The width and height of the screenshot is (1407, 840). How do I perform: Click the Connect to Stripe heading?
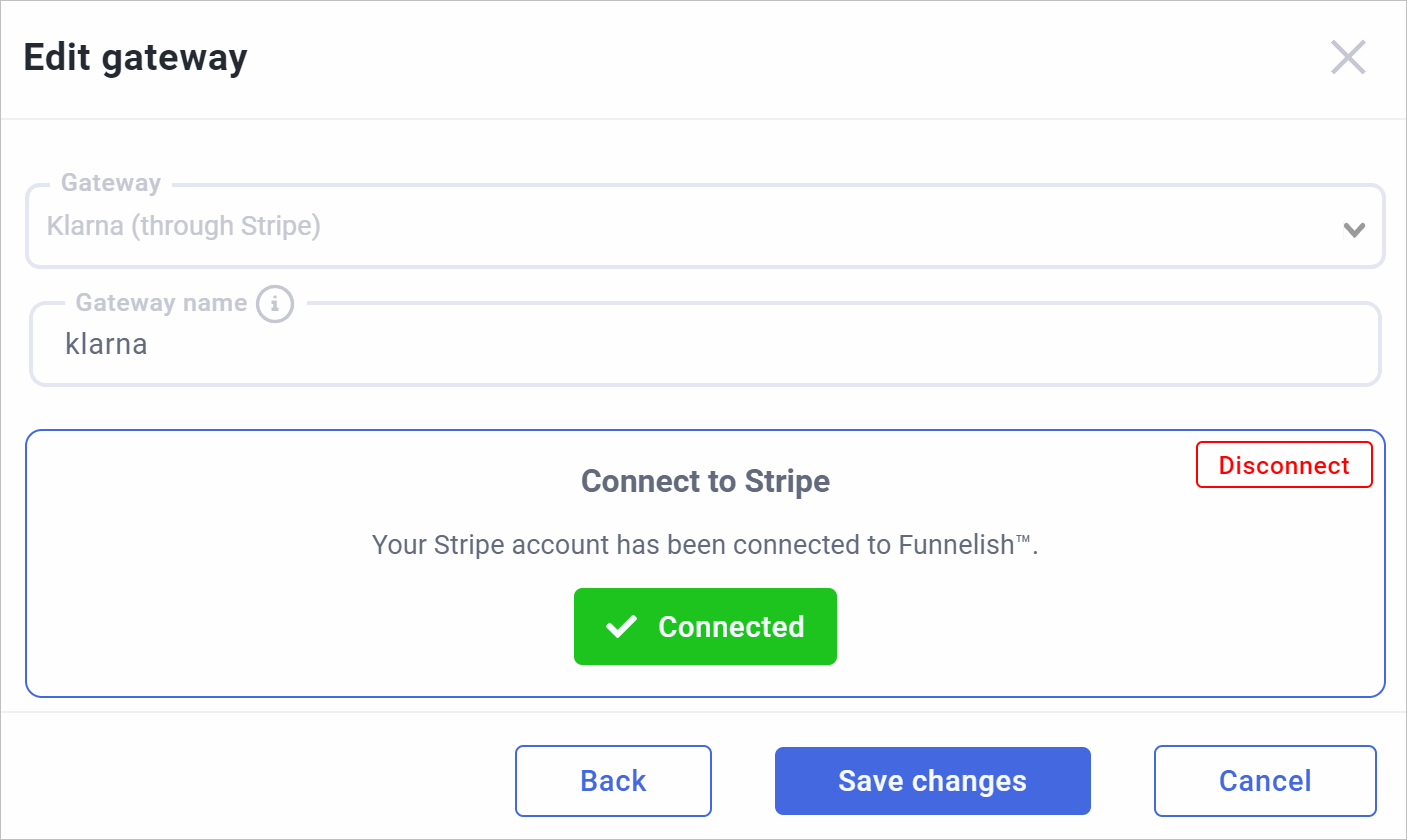coord(705,481)
